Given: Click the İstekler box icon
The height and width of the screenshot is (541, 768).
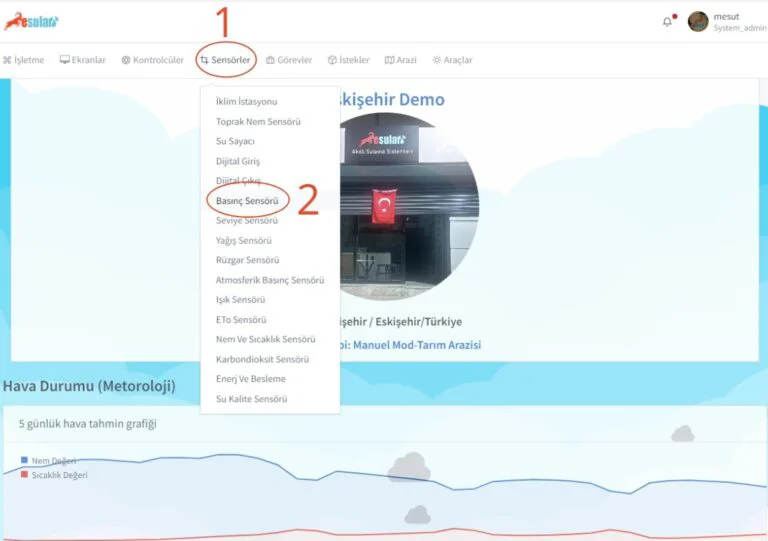Looking at the screenshot, I should pos(332,60).
